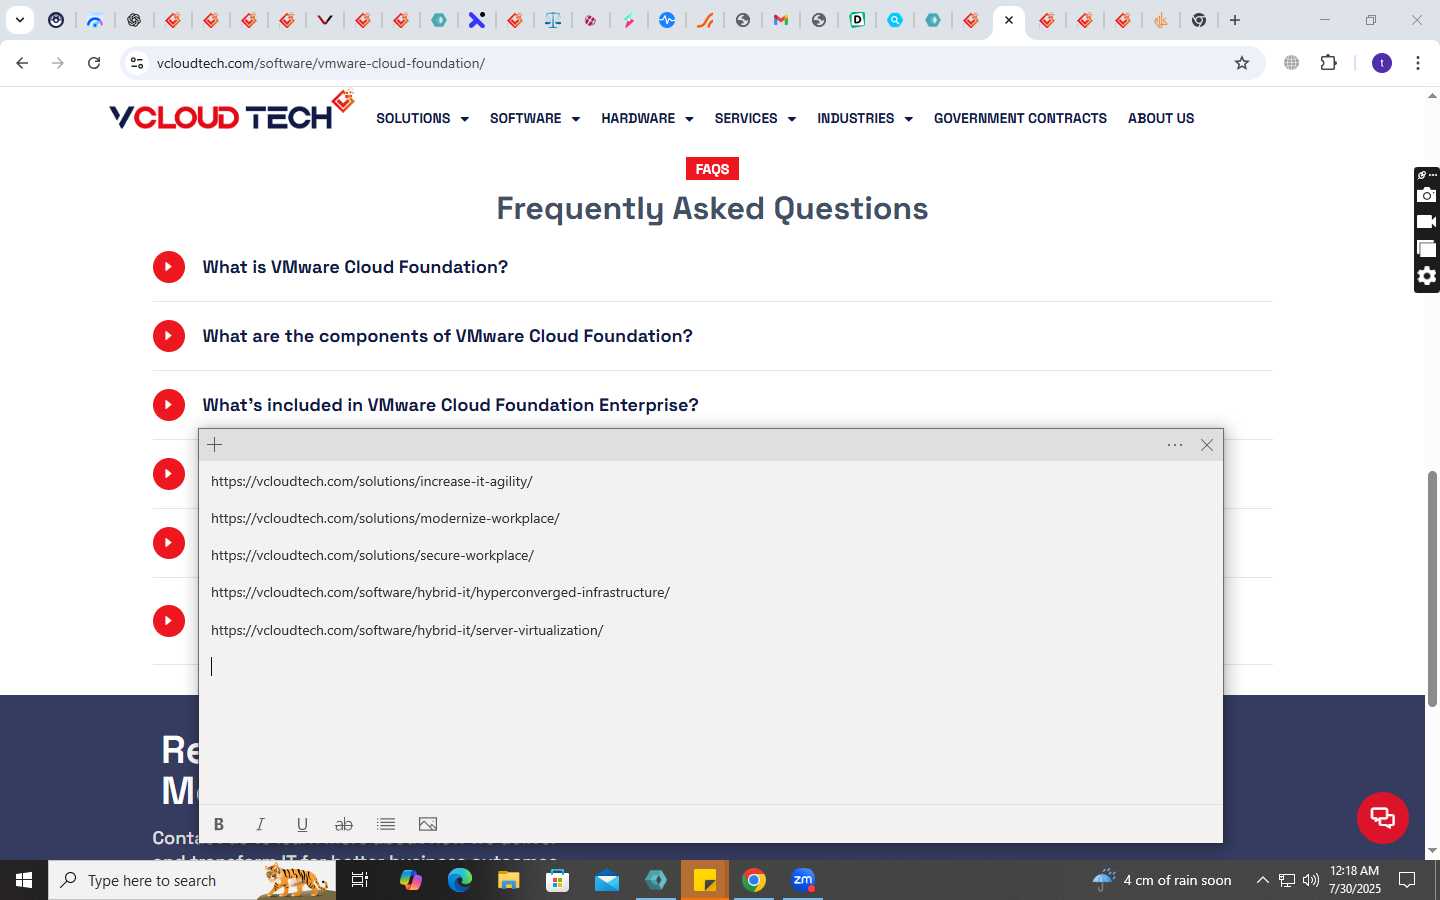
Task: View site information icon in address bar
Action: pyautogui.click(x=137, y=63)
